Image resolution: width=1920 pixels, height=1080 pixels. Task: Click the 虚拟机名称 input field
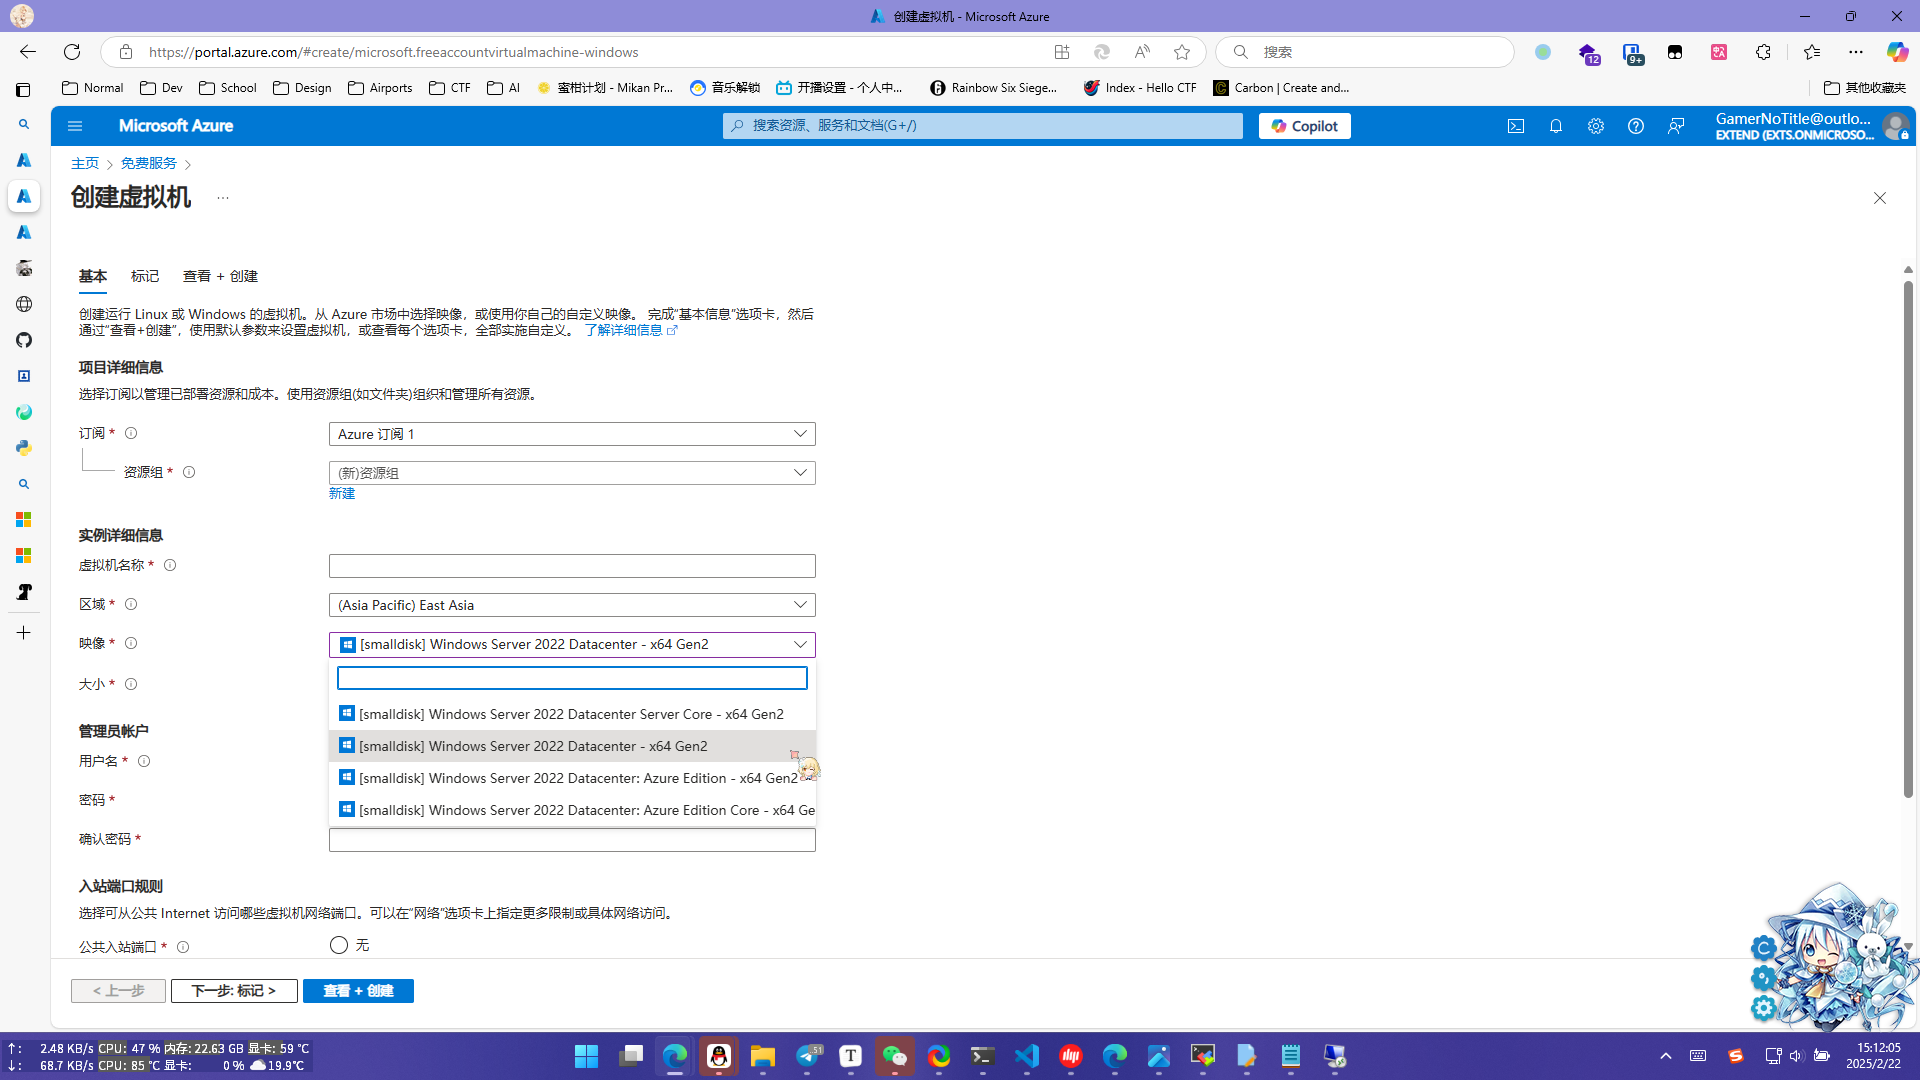(x=572, y=566)
